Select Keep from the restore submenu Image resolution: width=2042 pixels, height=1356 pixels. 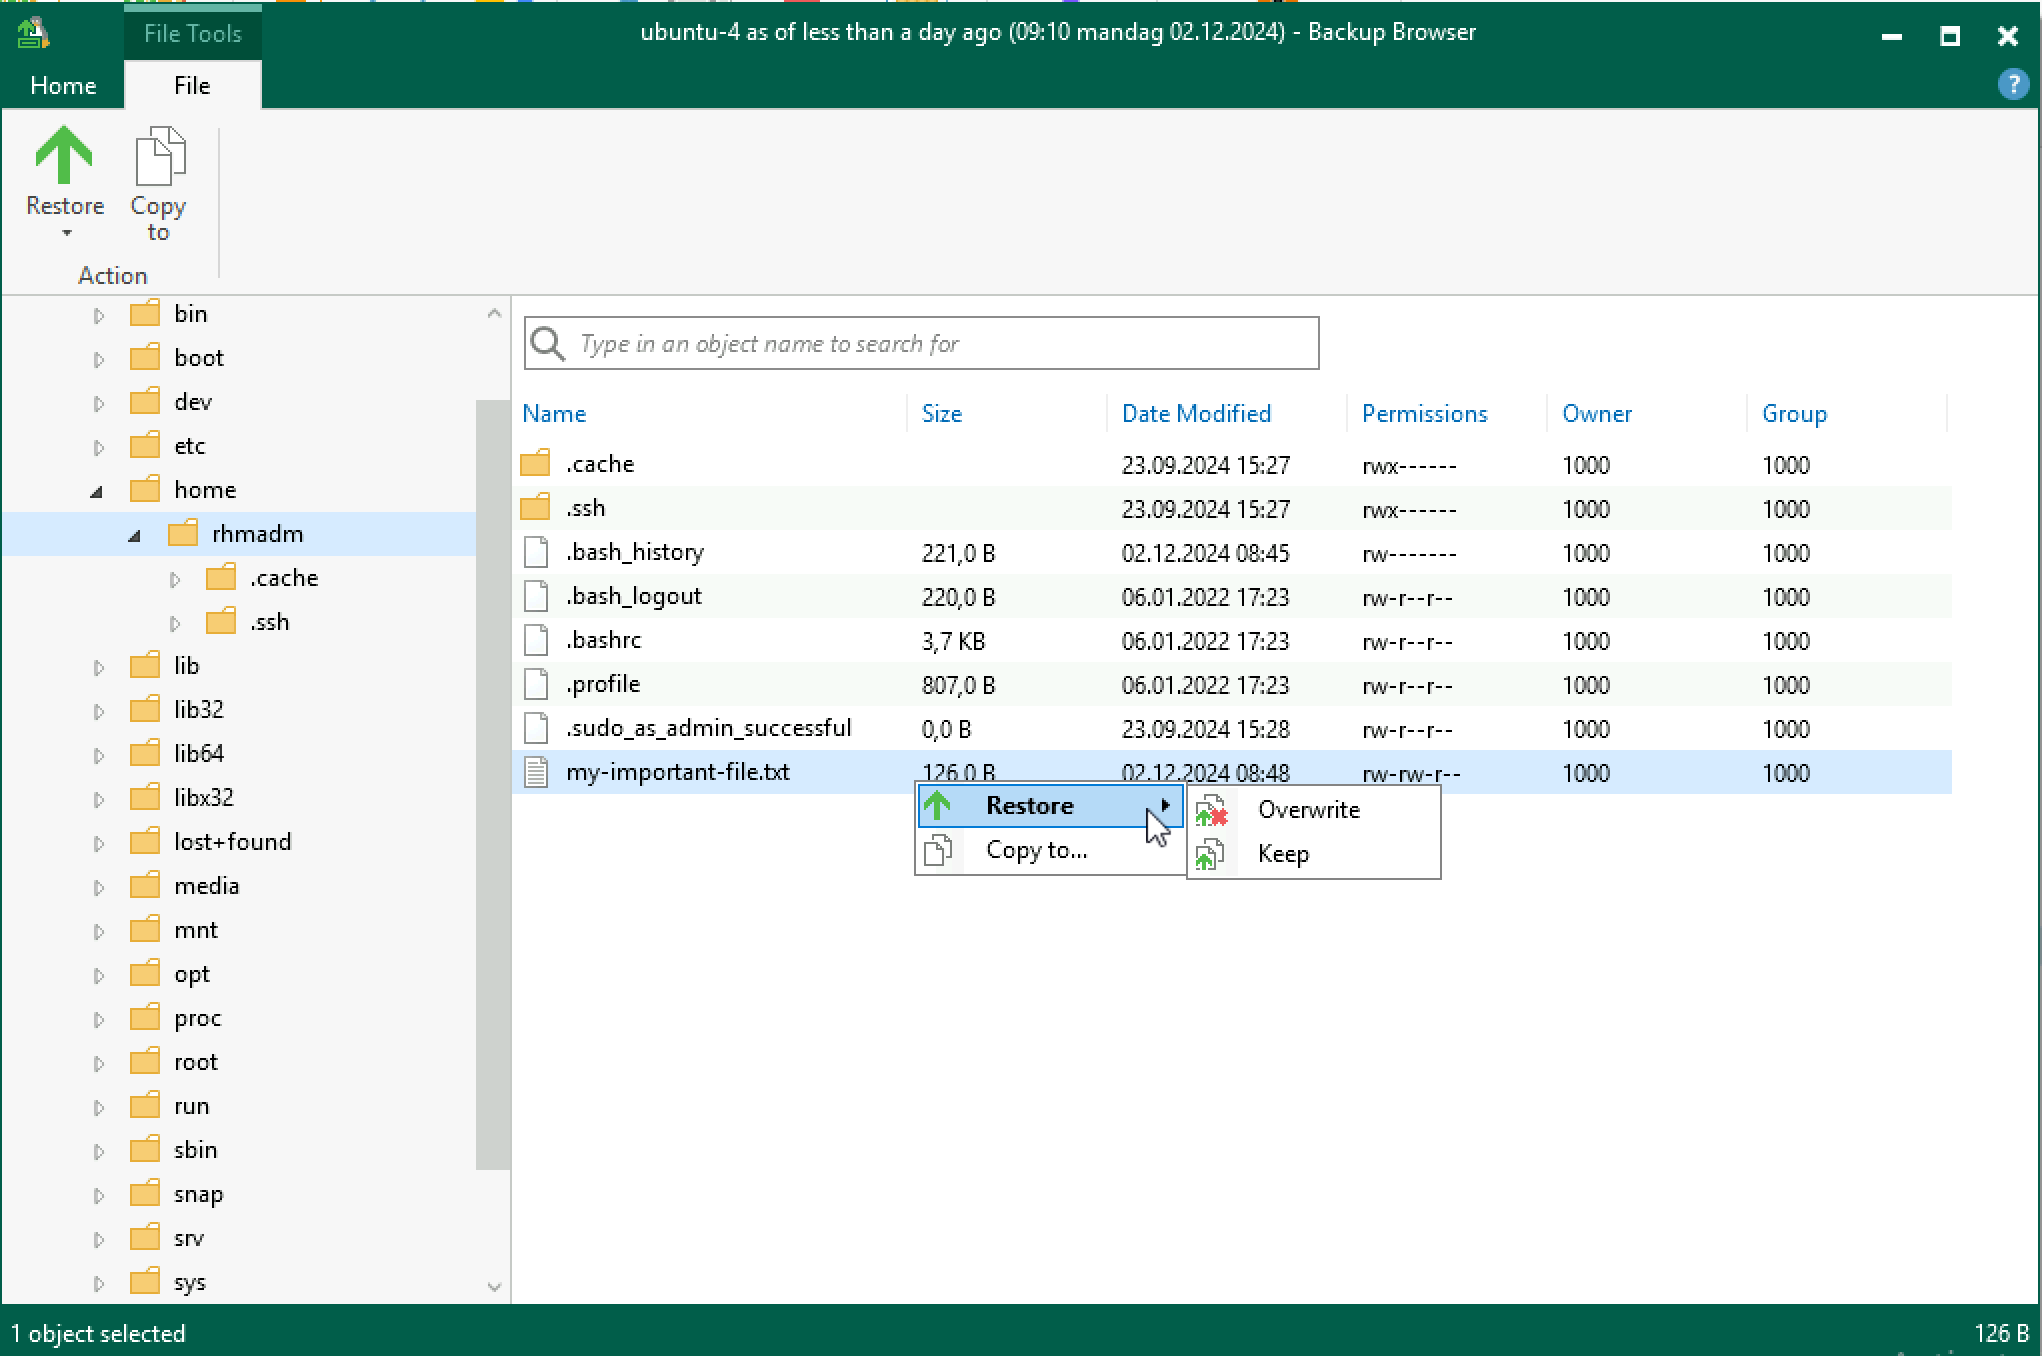tap(1283, 852)
